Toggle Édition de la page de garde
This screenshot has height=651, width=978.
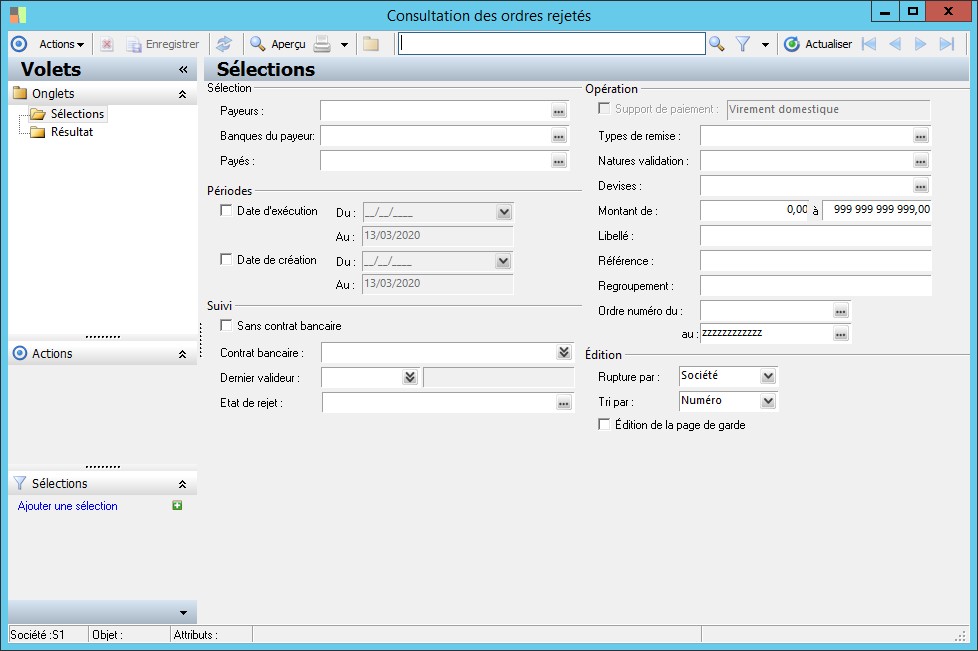pyautogui.click(x=603, y=425)
